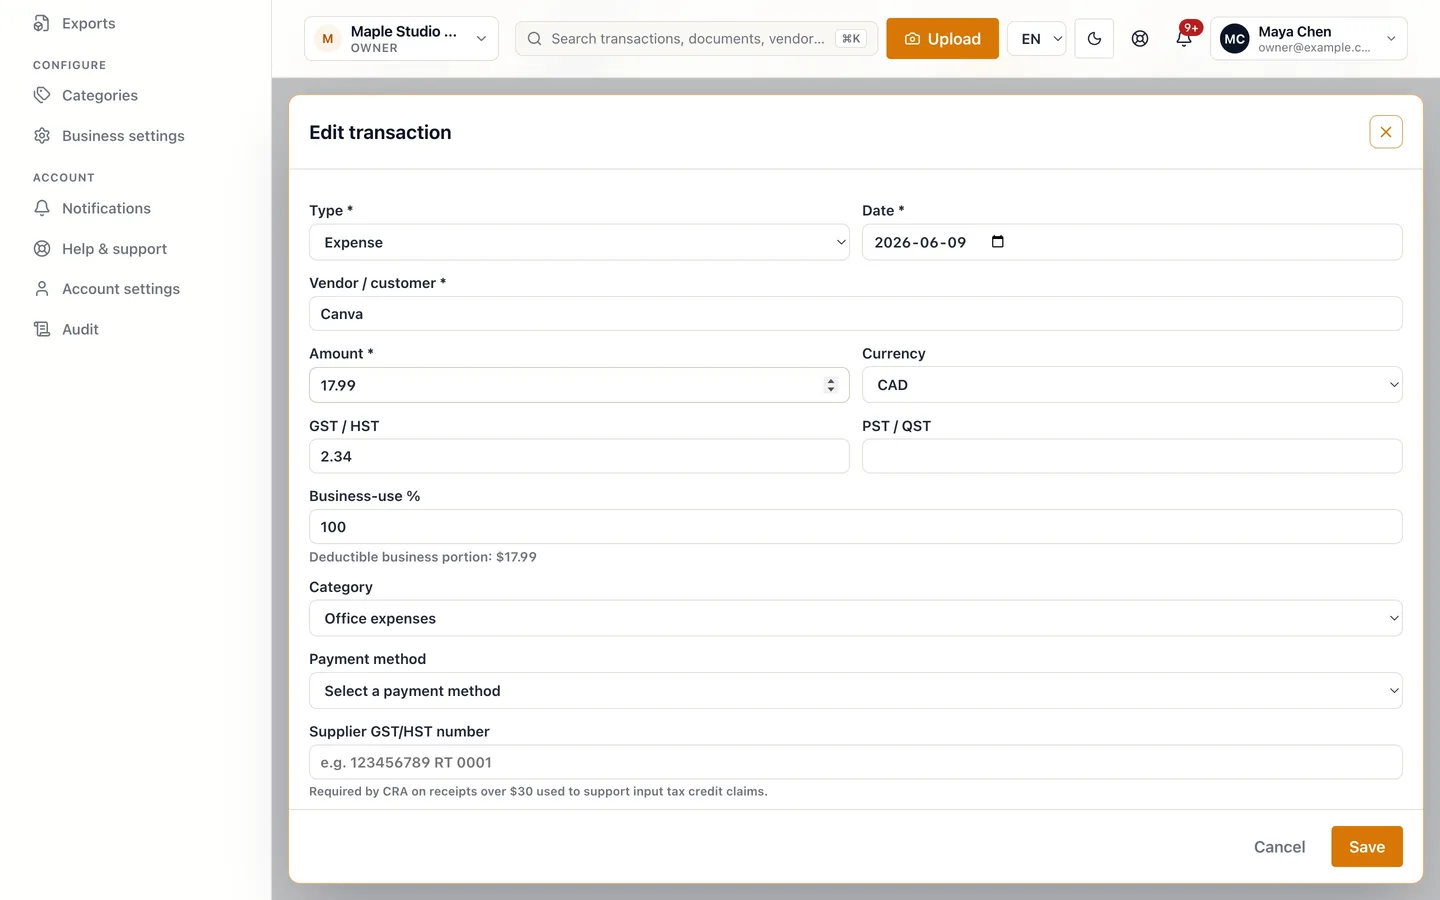
Task: Open the header notifications bell with badge
Action: (x=1184, y=38)
